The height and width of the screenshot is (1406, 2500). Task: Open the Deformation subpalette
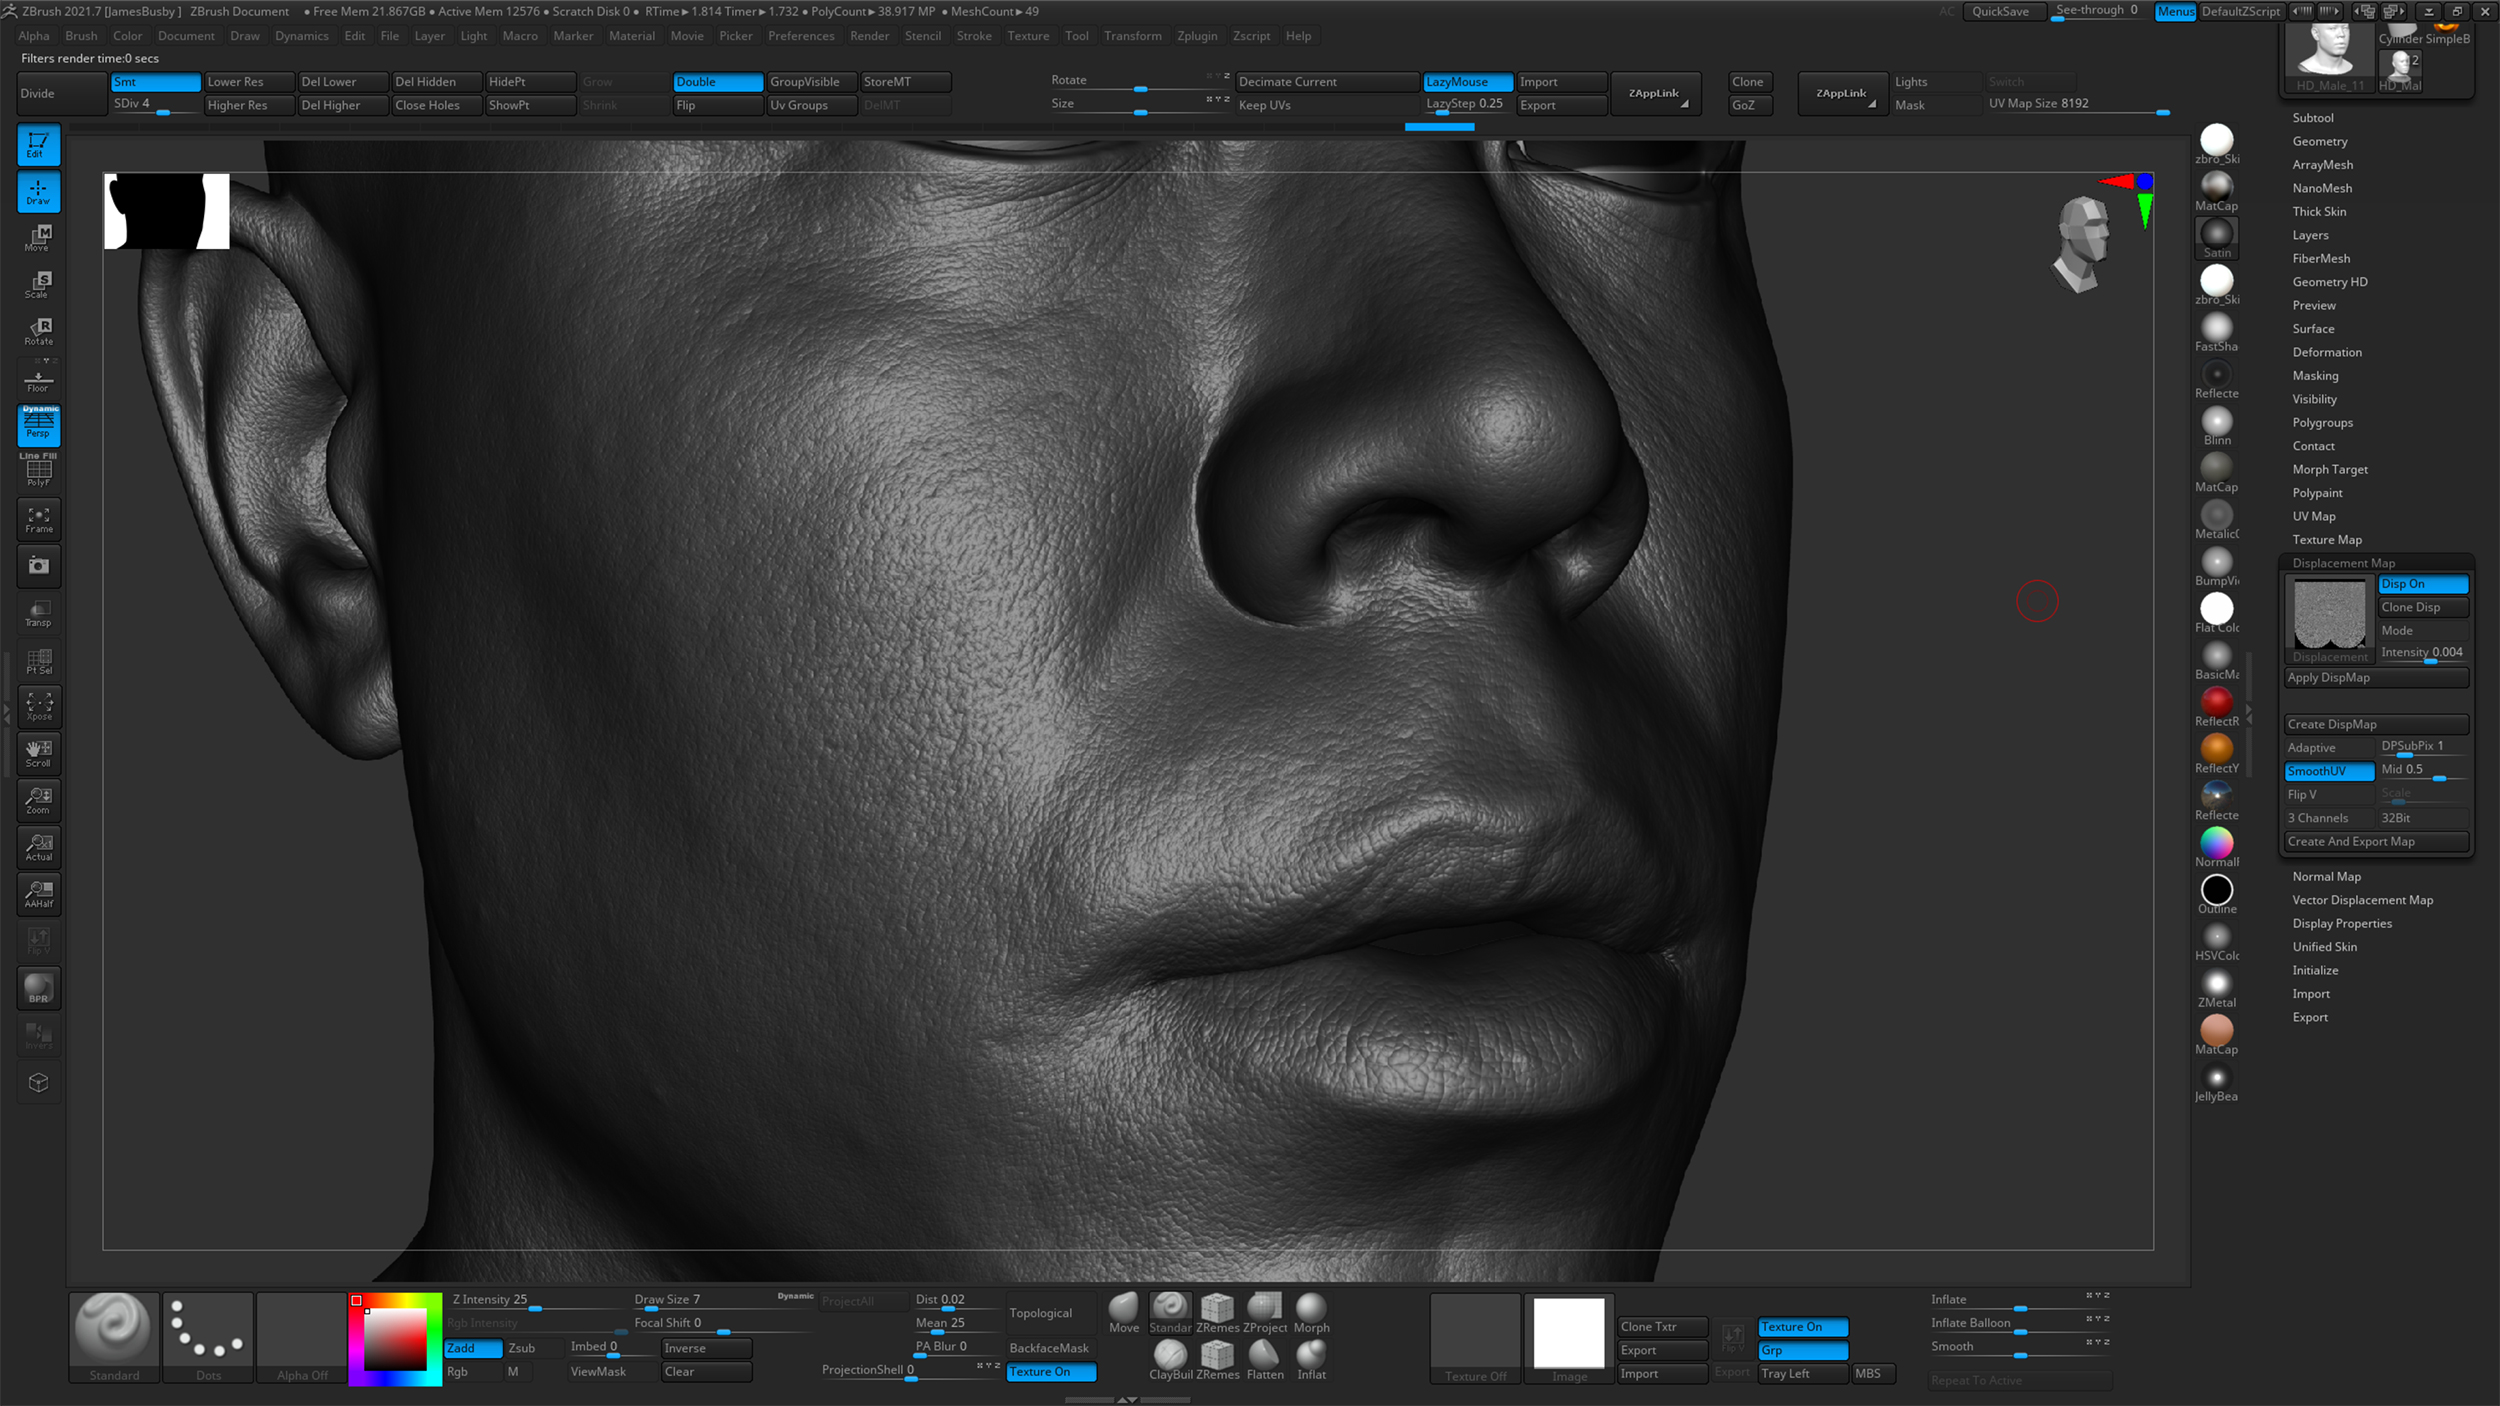(2327, 352)
